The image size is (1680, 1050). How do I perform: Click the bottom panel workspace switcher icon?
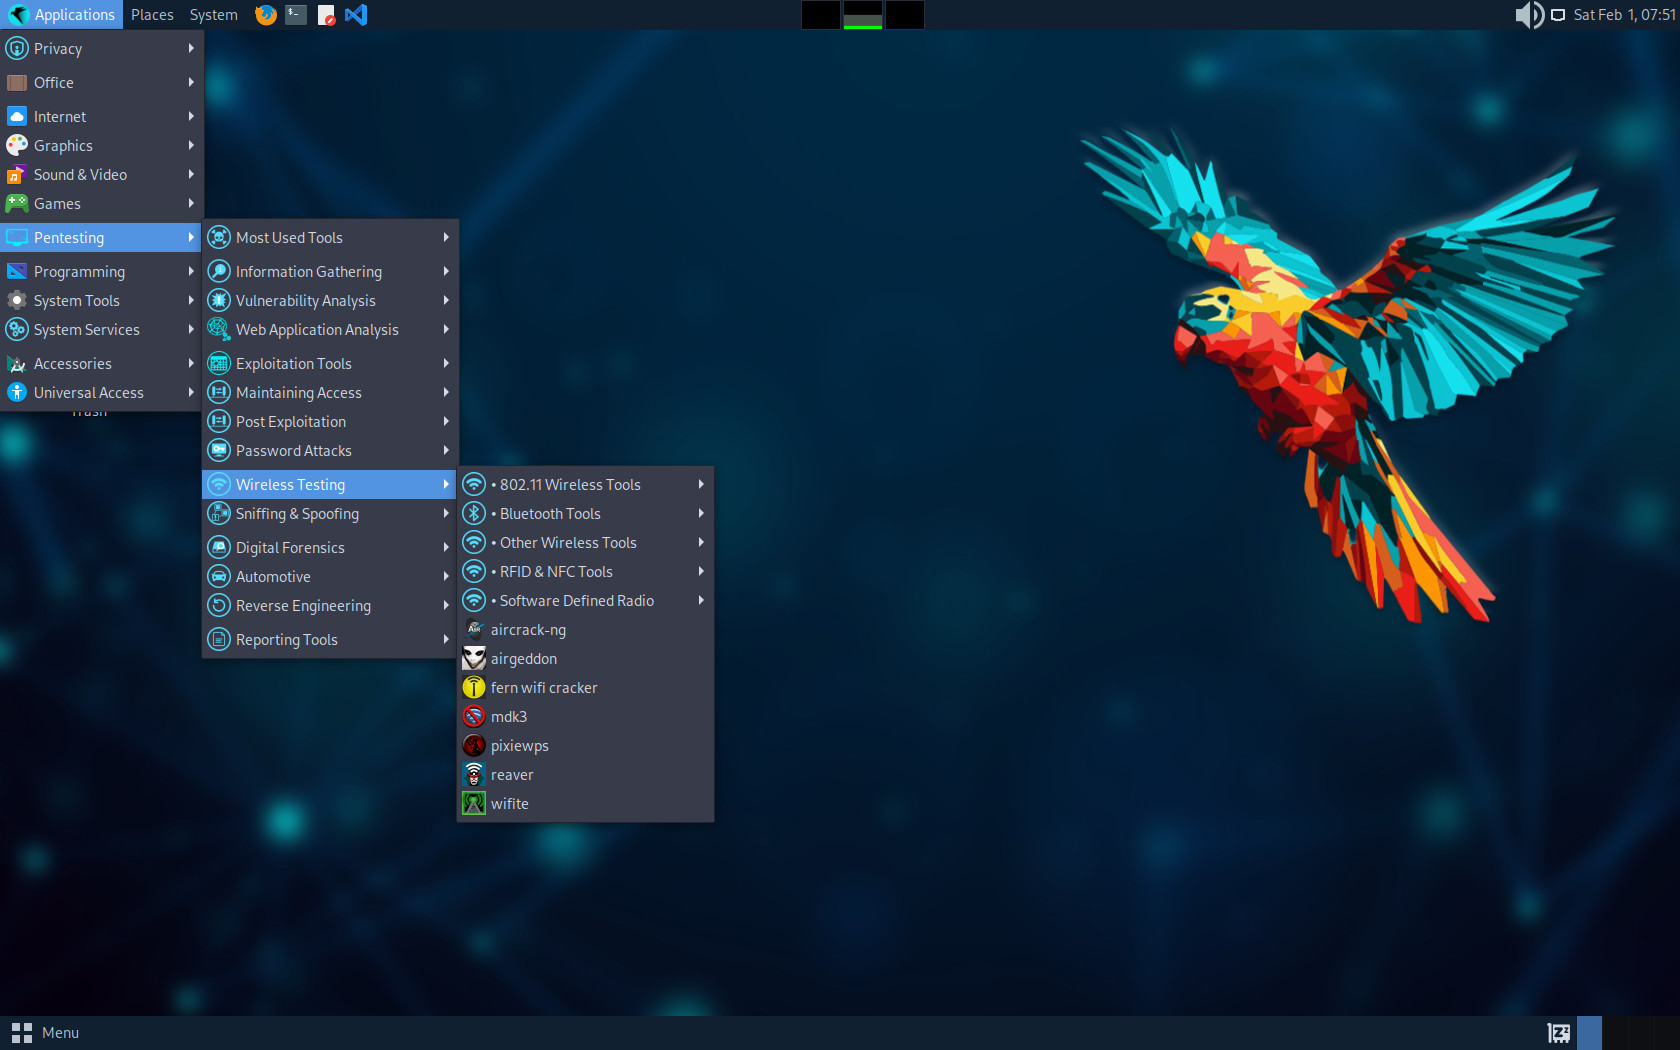[1558, 1033]
